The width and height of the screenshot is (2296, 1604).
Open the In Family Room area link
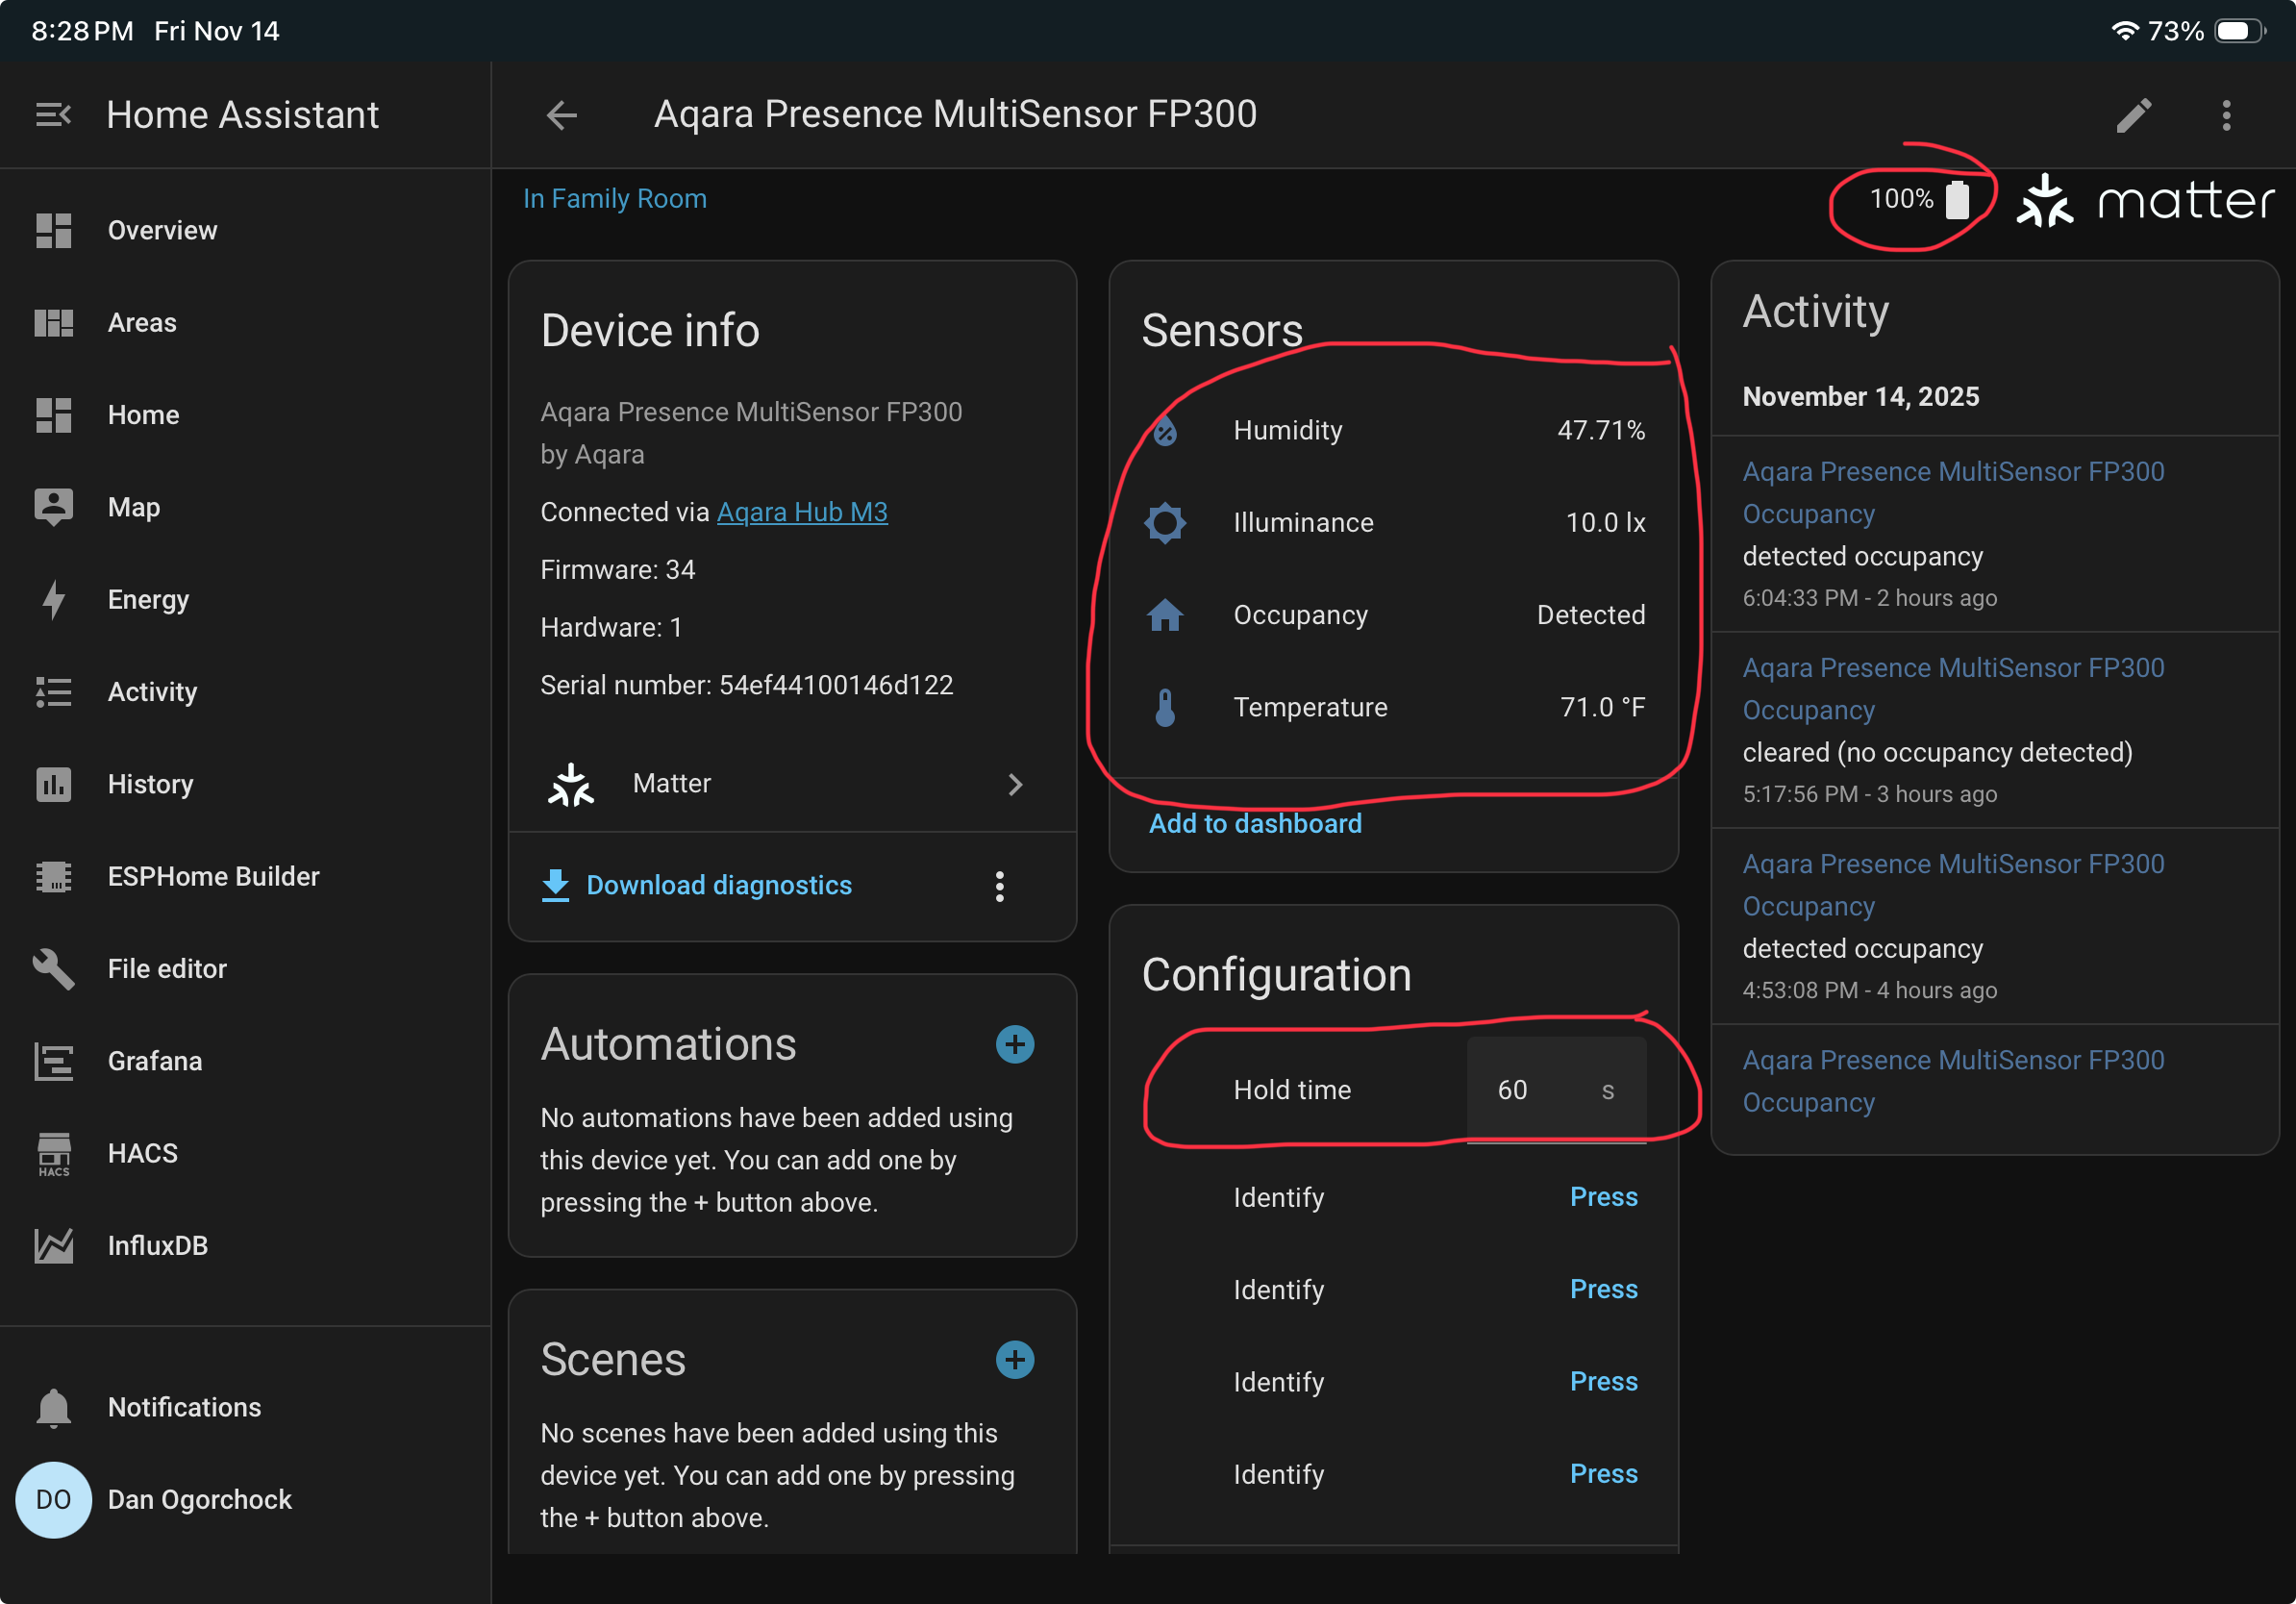point(614,199)
